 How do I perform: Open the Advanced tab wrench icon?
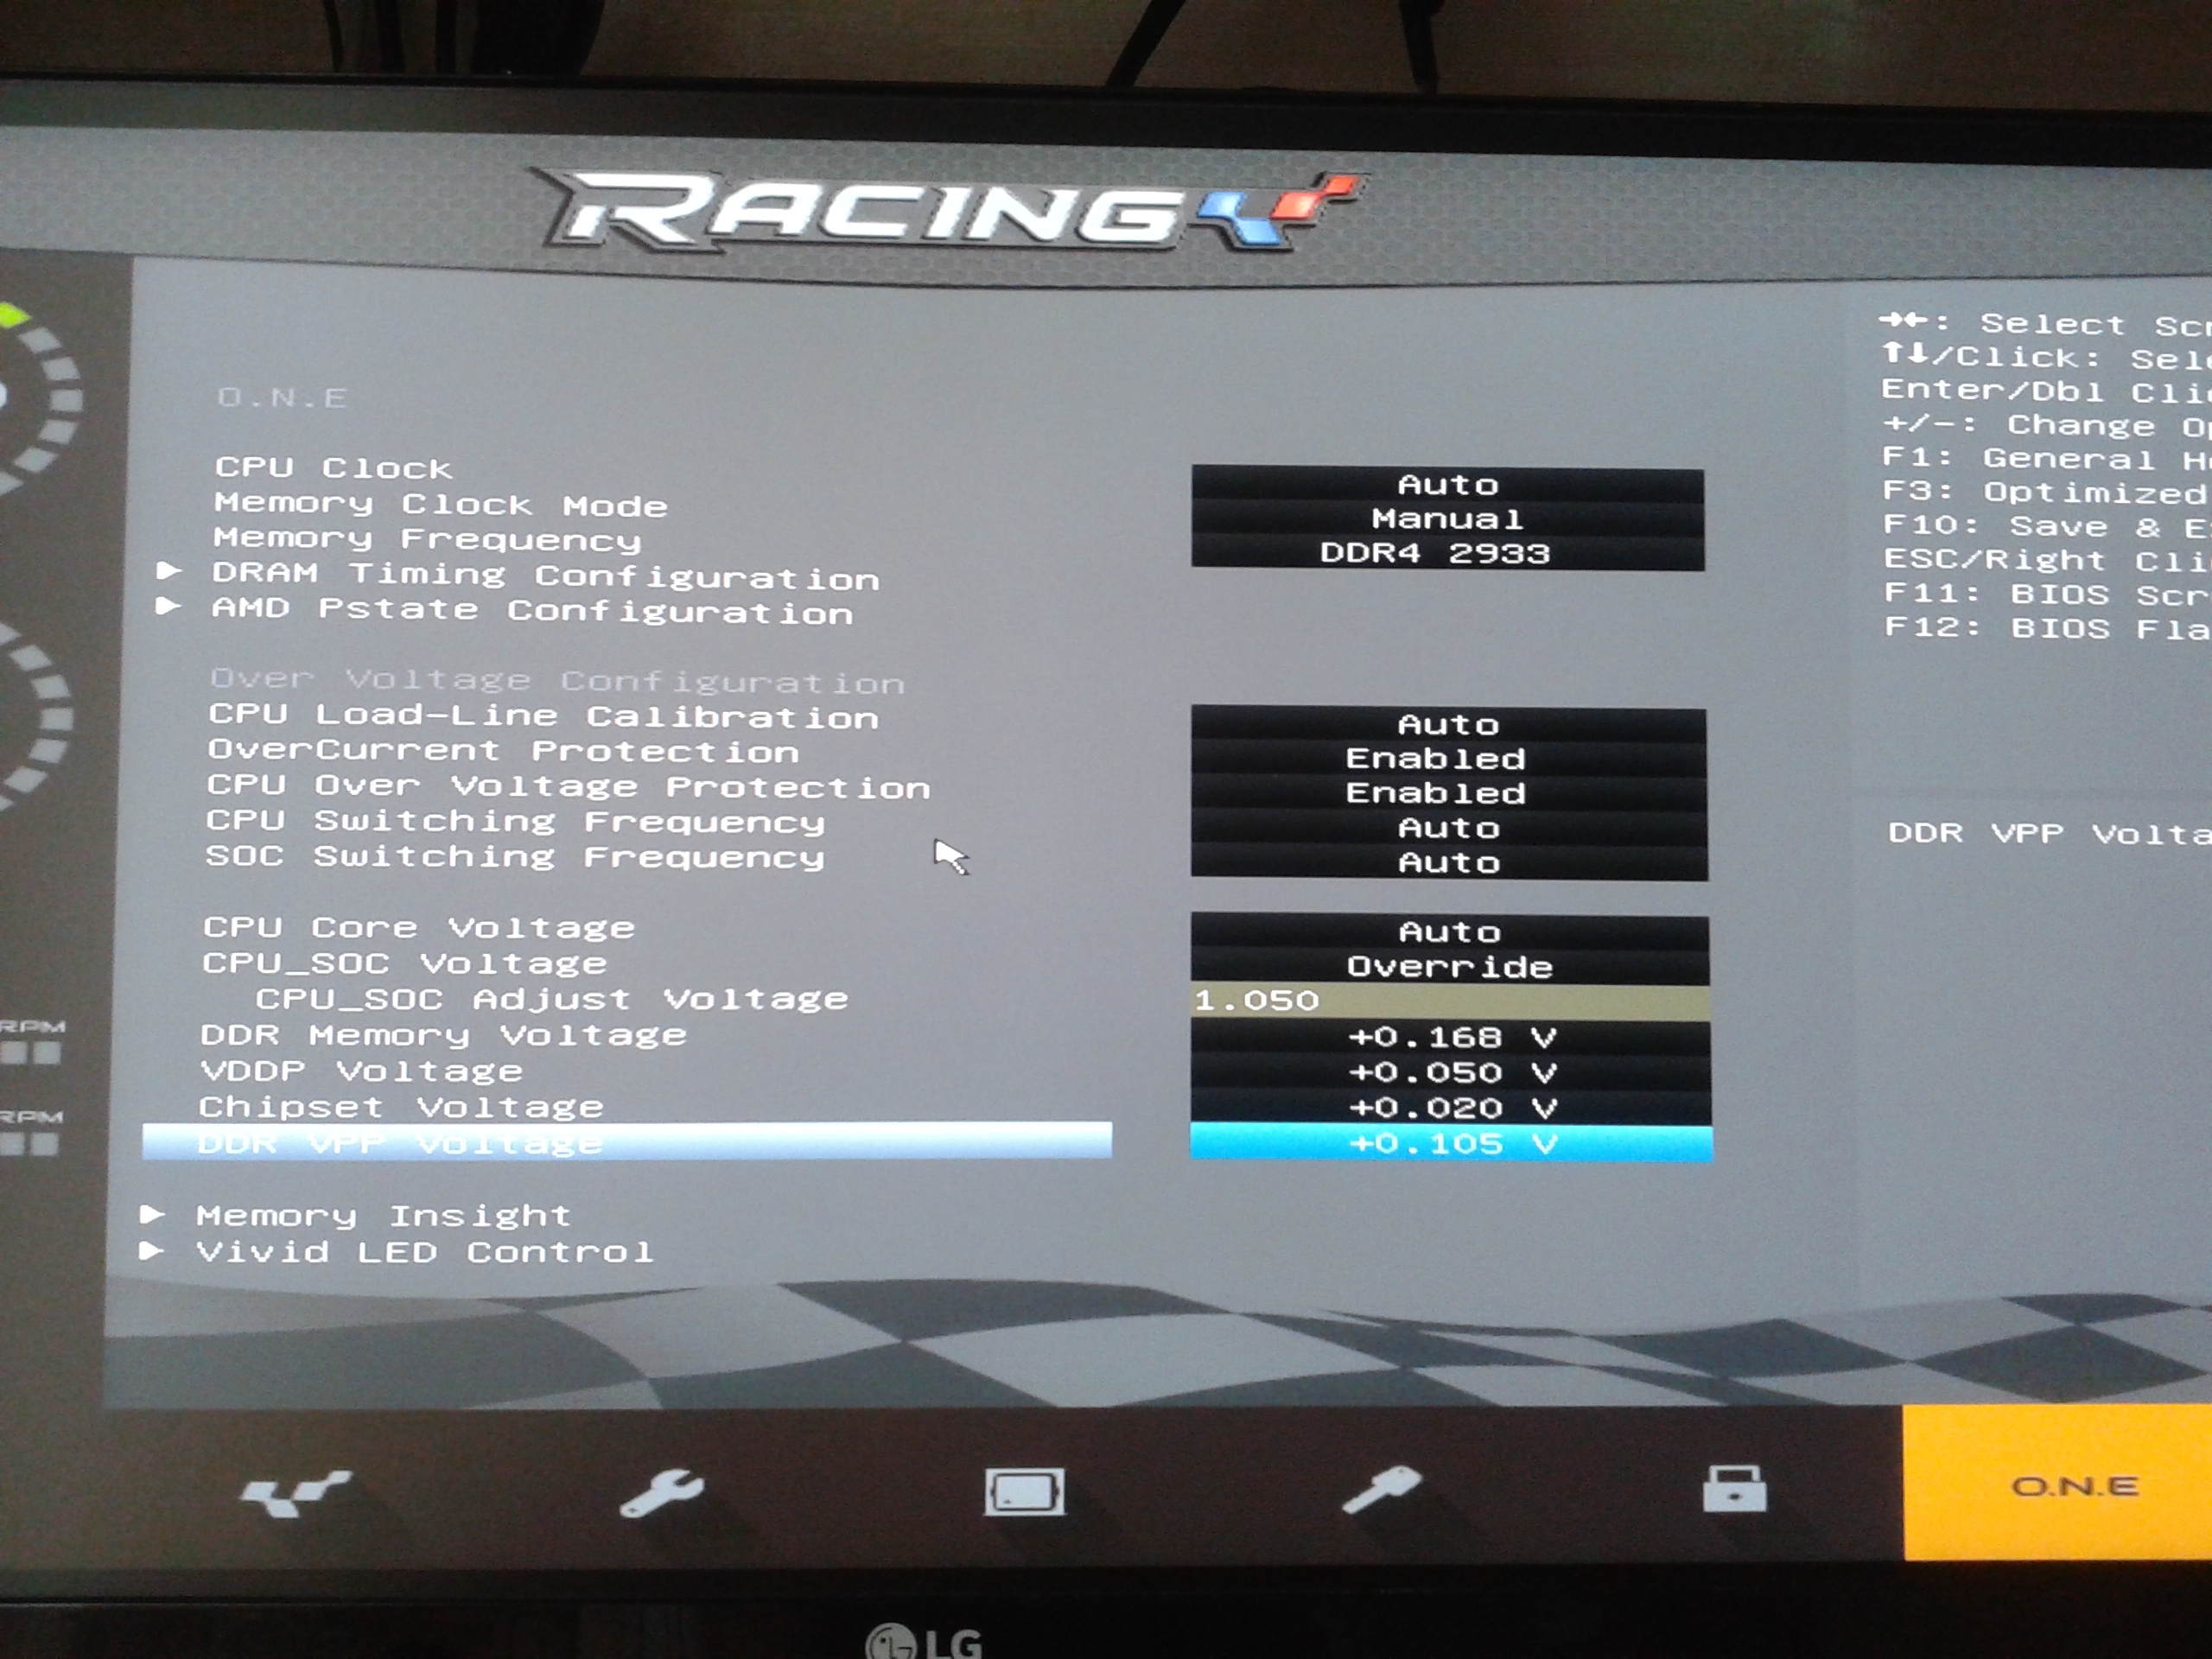point(661,1493)
